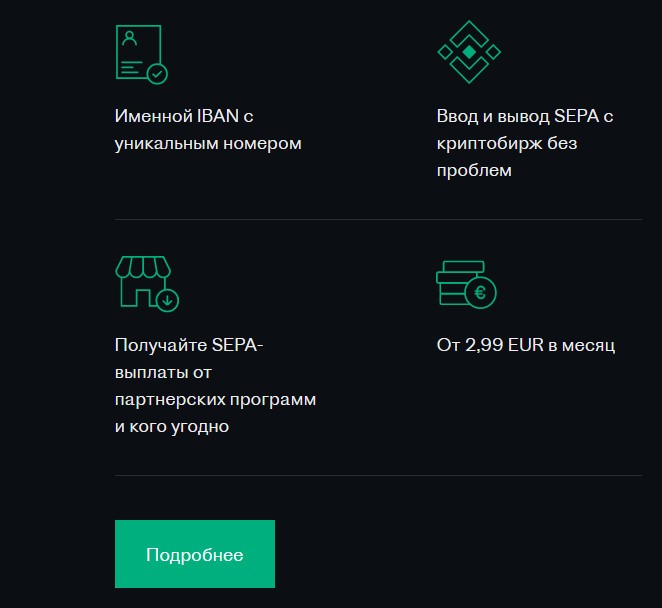Select the "Получайте SEPA-" text line
Image resolution: width=662 pixels, height=608 pixels.
194,346
